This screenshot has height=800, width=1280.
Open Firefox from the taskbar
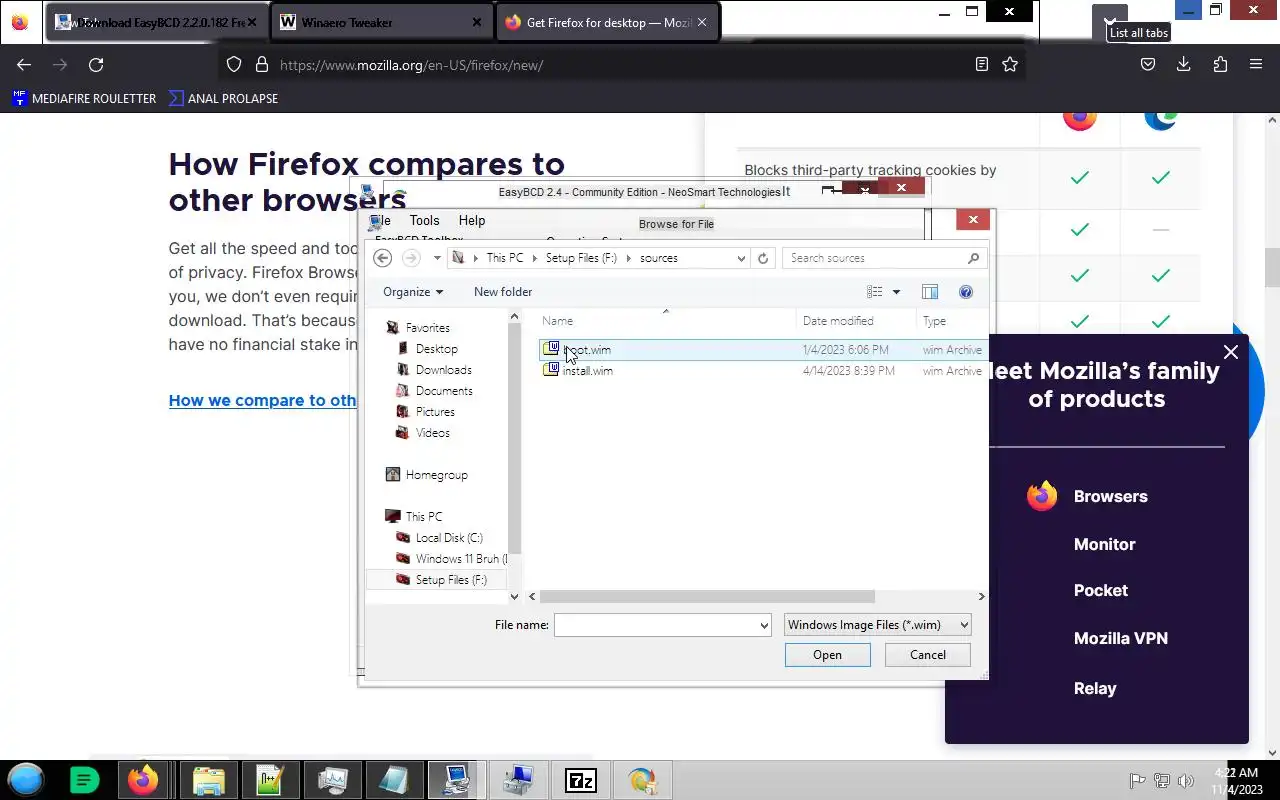[x=143, y=780]
